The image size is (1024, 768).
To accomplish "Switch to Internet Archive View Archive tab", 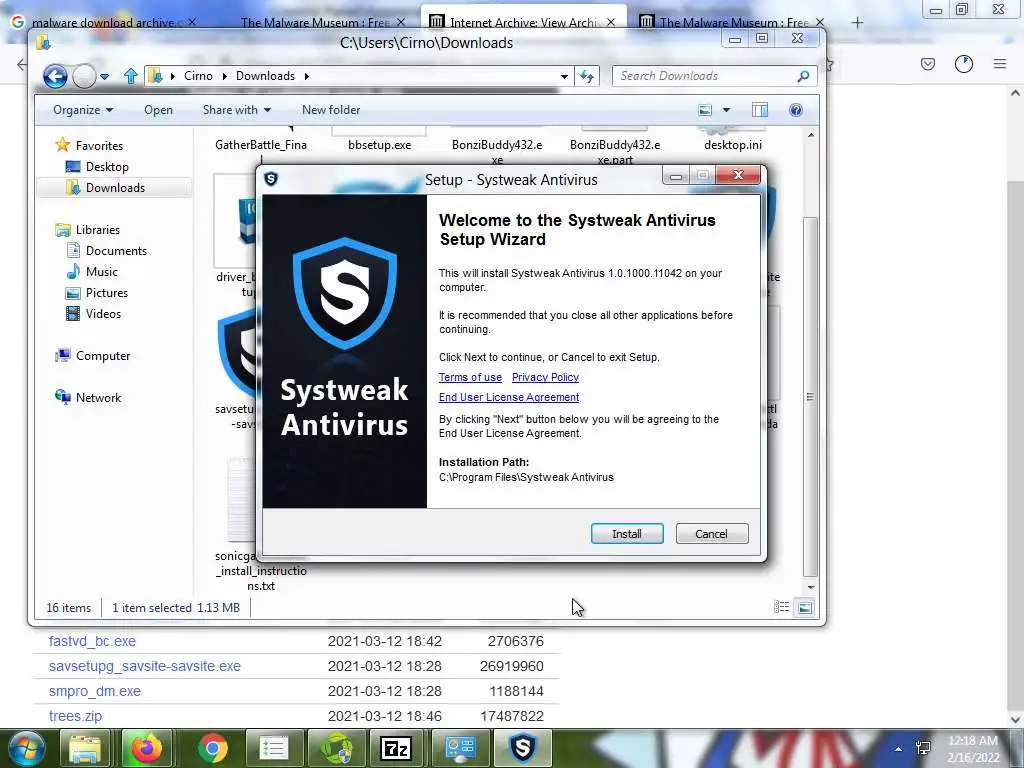I will (522, 22).
